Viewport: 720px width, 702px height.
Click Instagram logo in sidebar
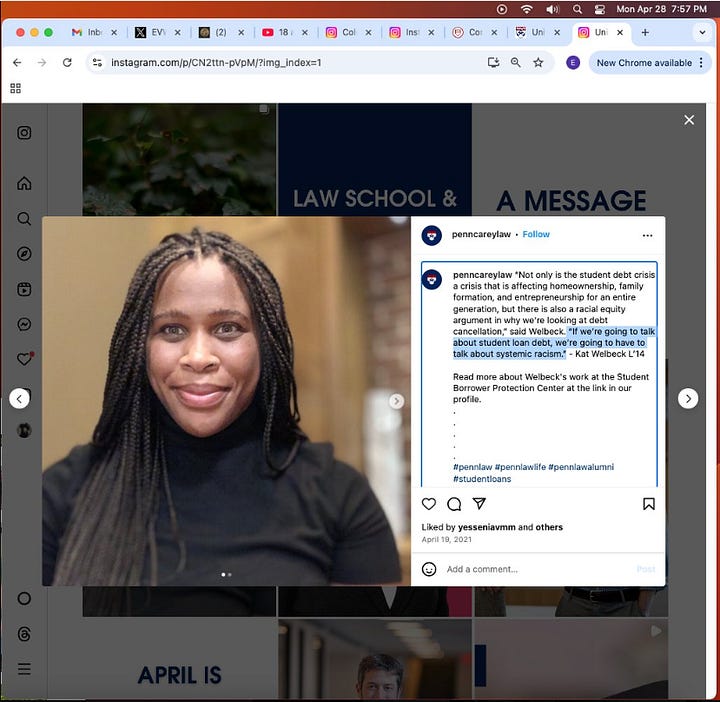(x=24, y=133)
